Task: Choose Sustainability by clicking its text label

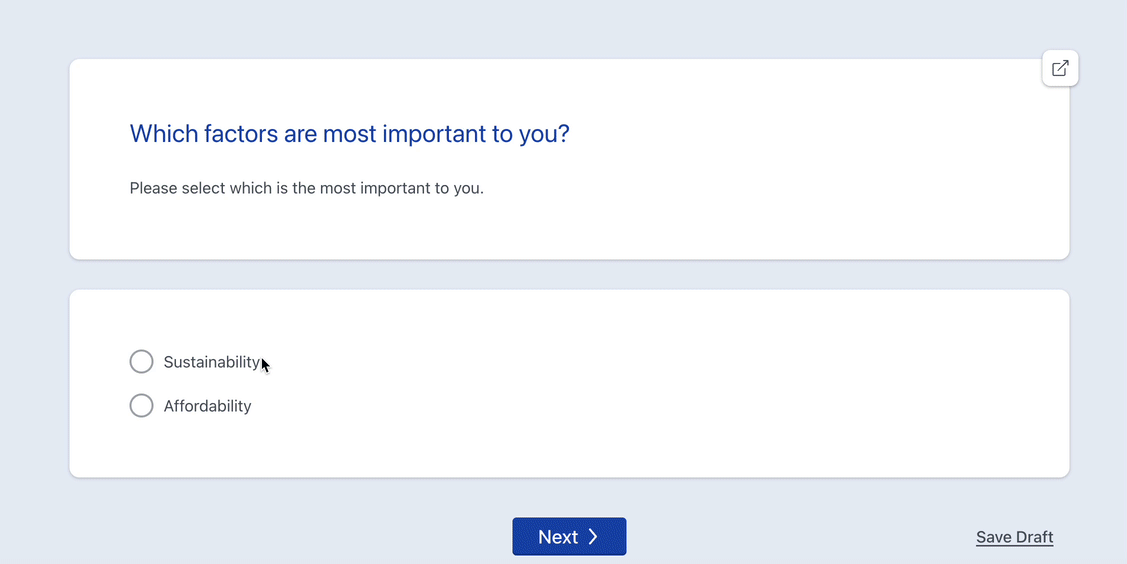Action: click(212, 362)
